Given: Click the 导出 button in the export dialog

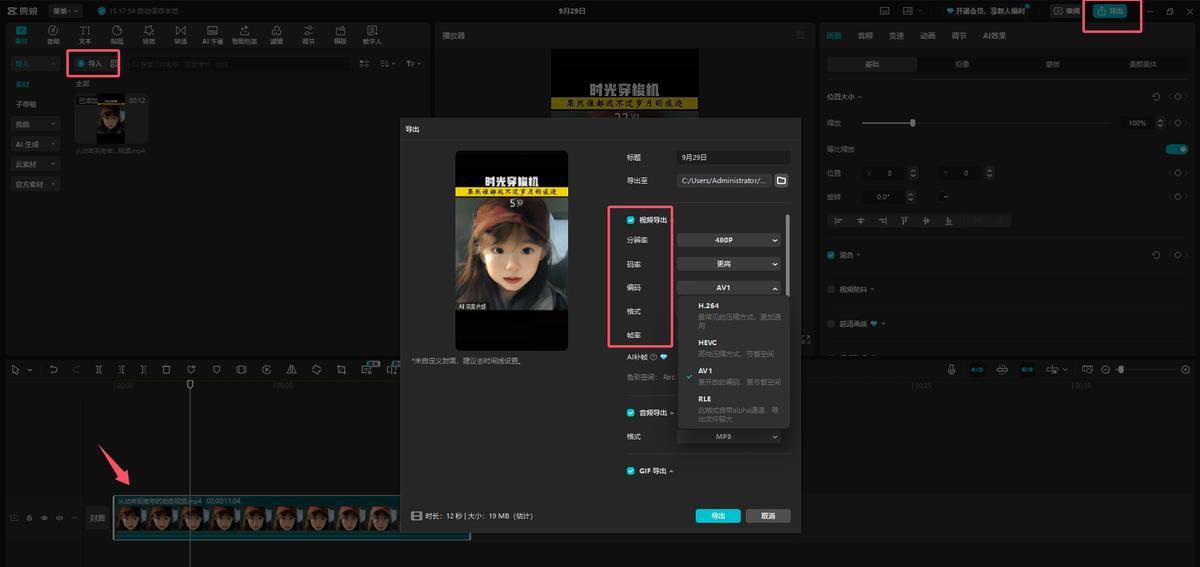Looking at the screenshot, I should pyautogui.click(x=718, y=516).
